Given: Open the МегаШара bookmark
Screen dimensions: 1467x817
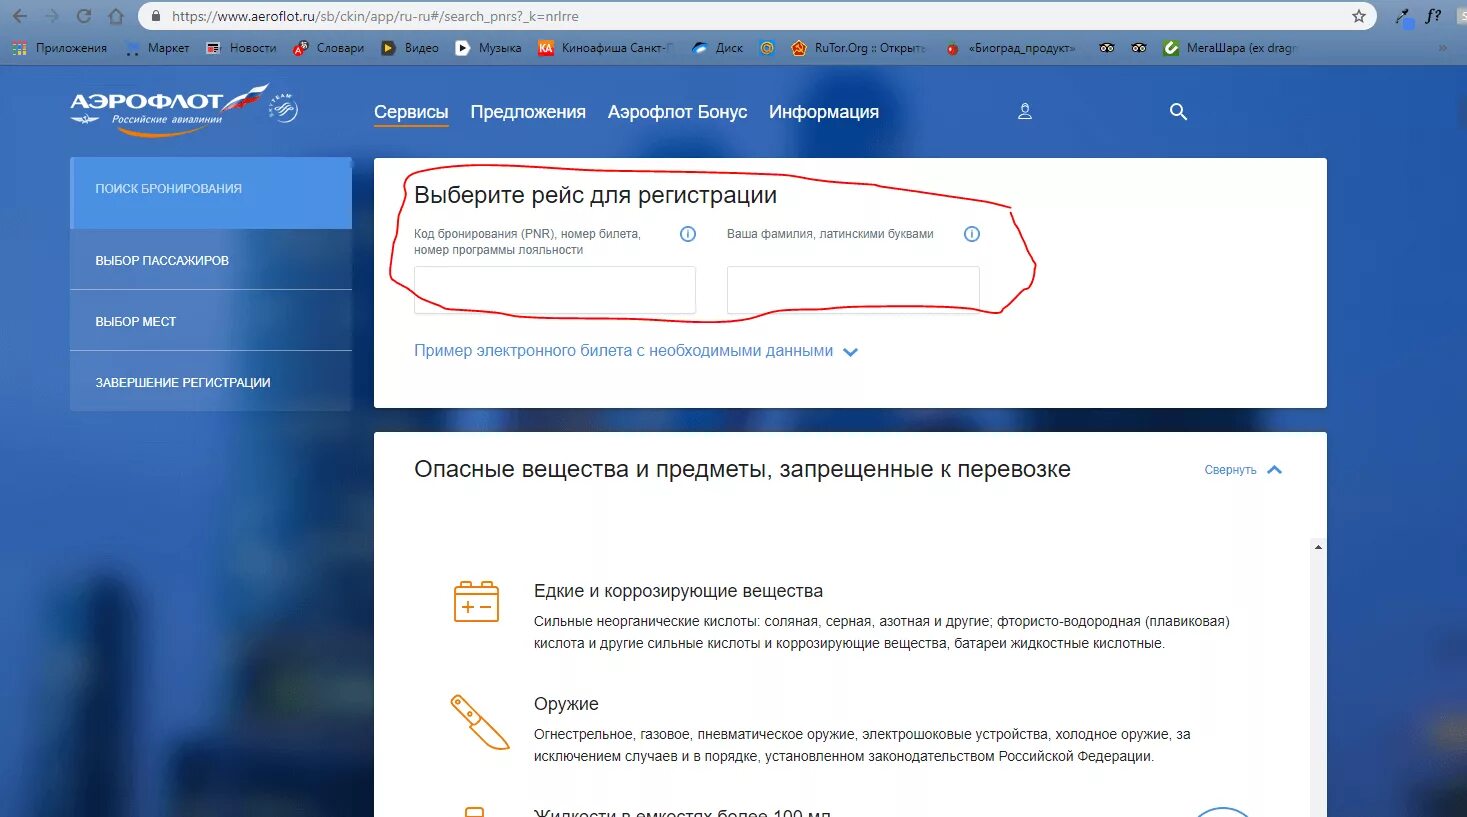Looking at the screenshot, I should click(1230, 48).
